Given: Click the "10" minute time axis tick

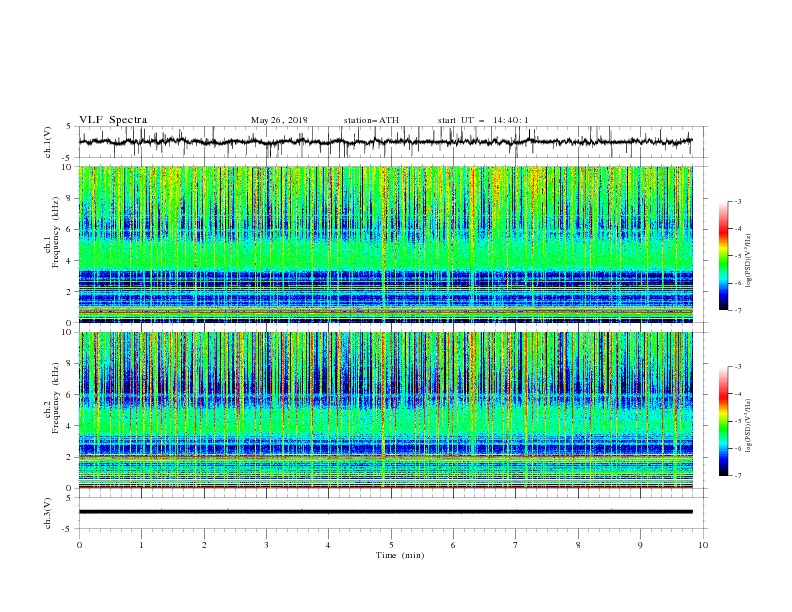Looking at the screenshot, I should 703,545.
